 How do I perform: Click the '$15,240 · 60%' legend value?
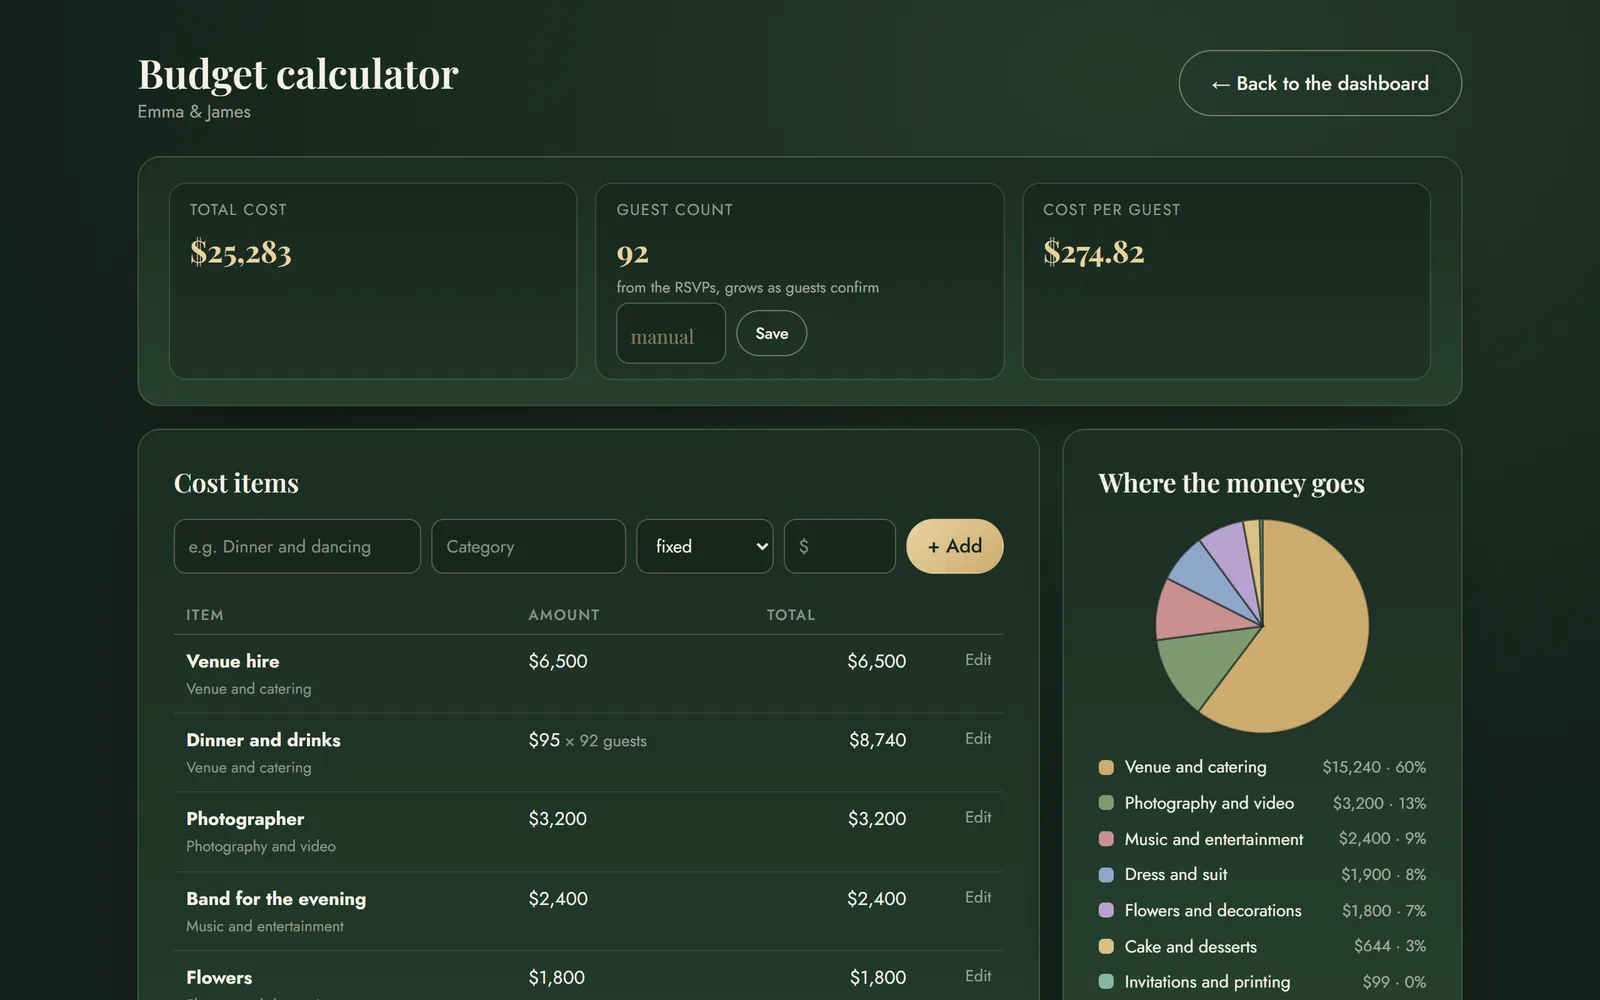1374,767
